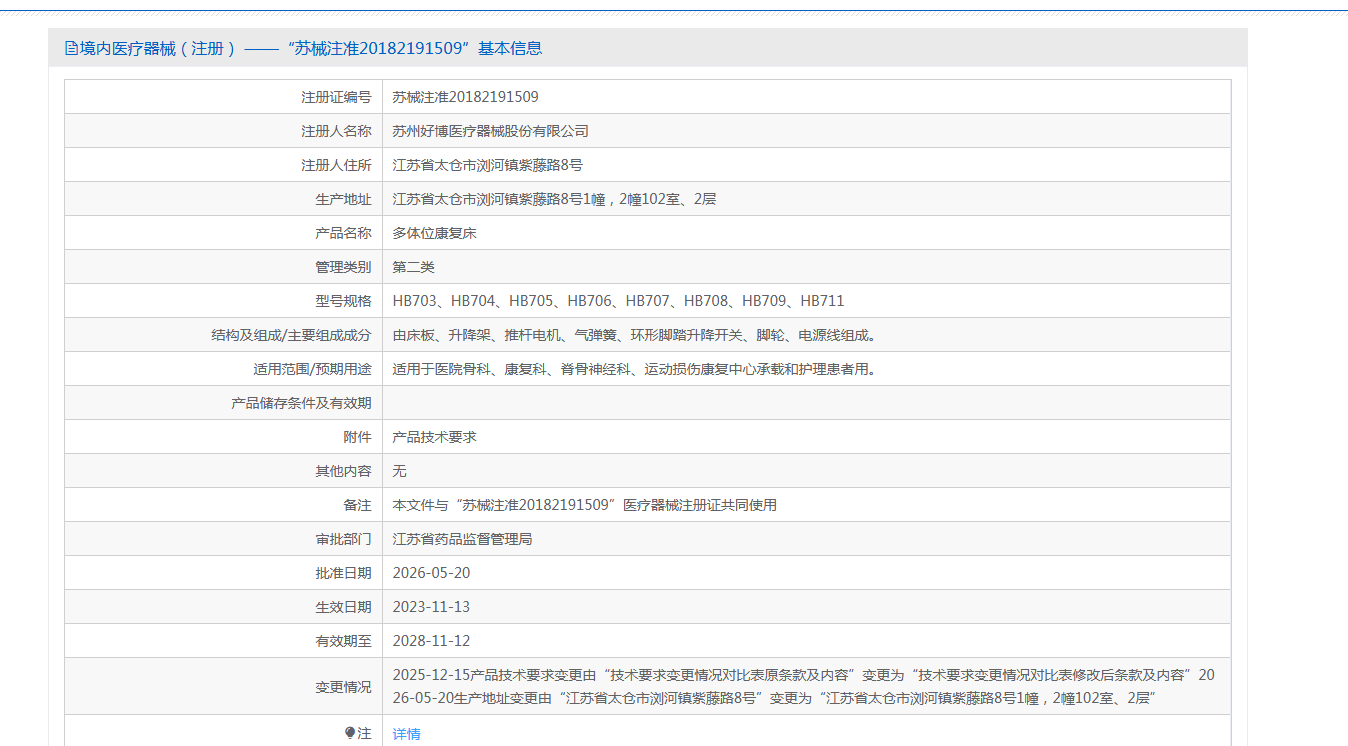Image resolution: width=1348 pixels, height=746 pixels.
Task: Select product name 多体位康复床
Action: pyautogui.click(x=435, y=233)
